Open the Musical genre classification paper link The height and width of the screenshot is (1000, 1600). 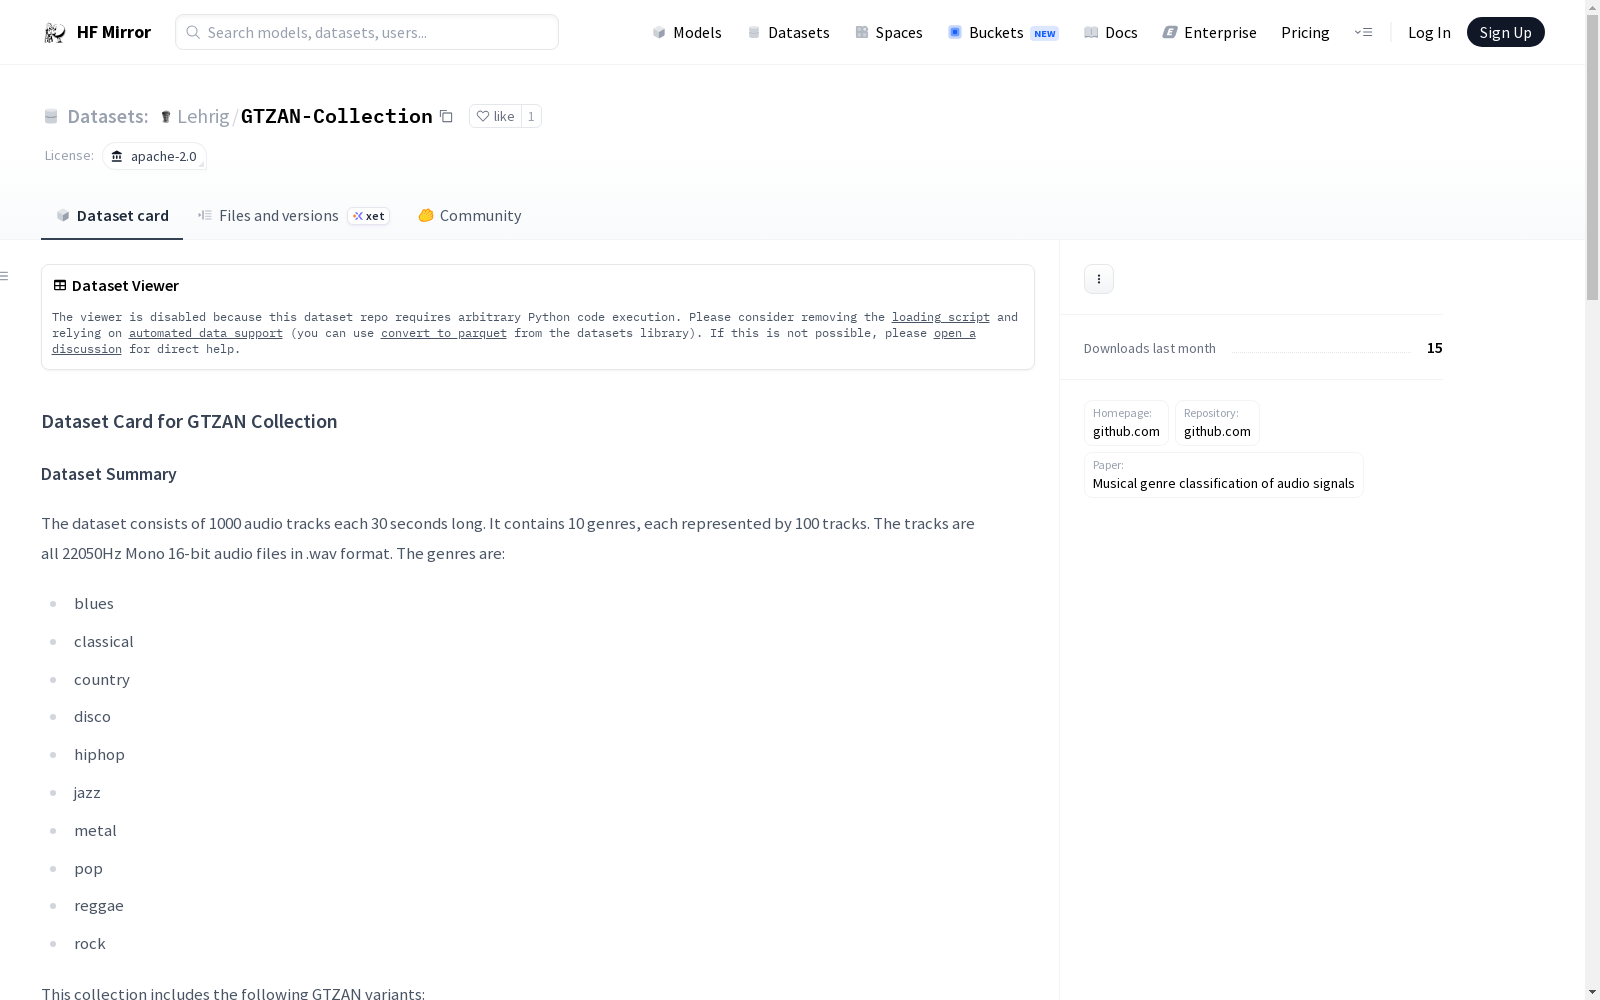coord(1223,475)
